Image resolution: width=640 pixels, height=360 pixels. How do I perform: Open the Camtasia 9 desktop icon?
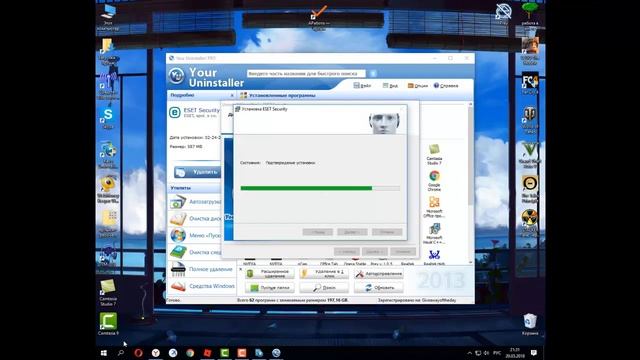pos(108,324)
